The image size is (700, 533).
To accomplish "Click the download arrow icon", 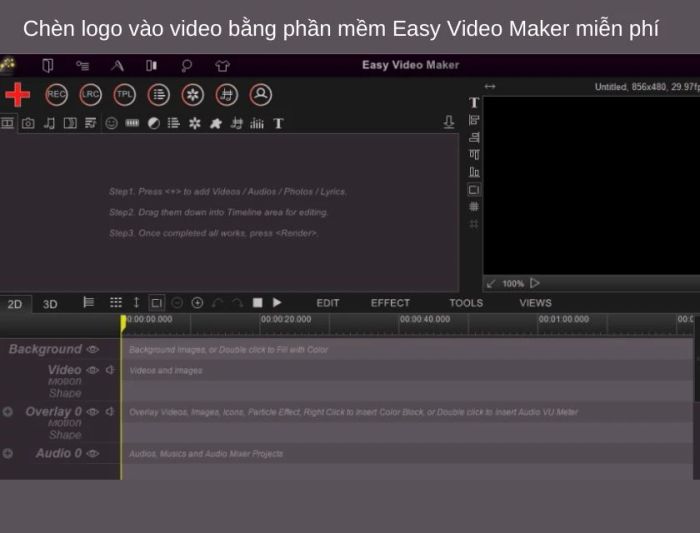I will [449, 122].
